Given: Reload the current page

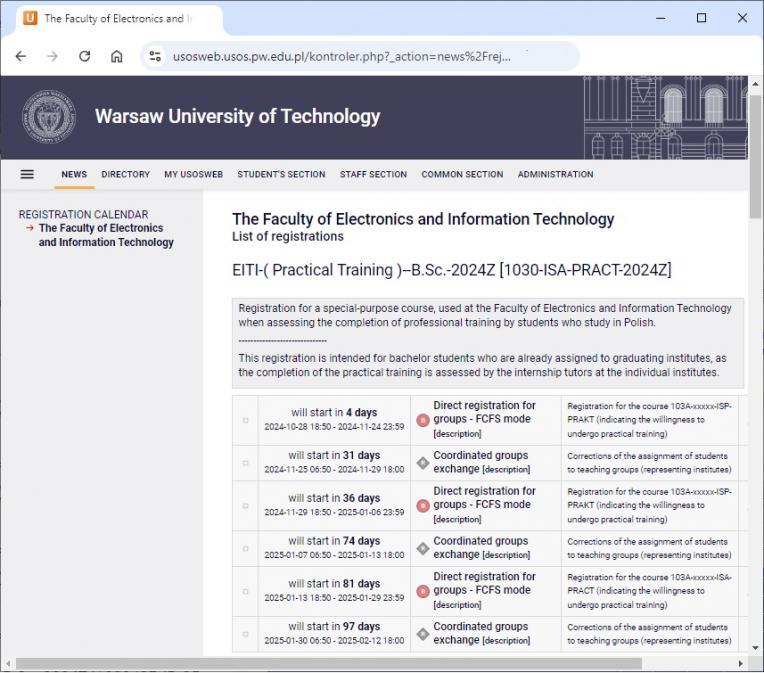Looking at the screenshot, I should click(85, 57).
